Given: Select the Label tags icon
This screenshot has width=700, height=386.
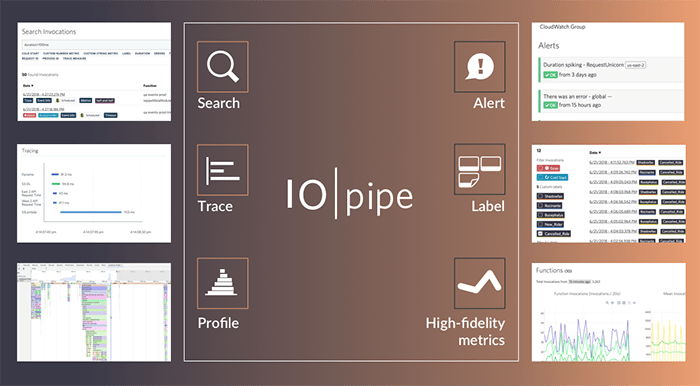Looking at the screenshot, I should [480, 169].
